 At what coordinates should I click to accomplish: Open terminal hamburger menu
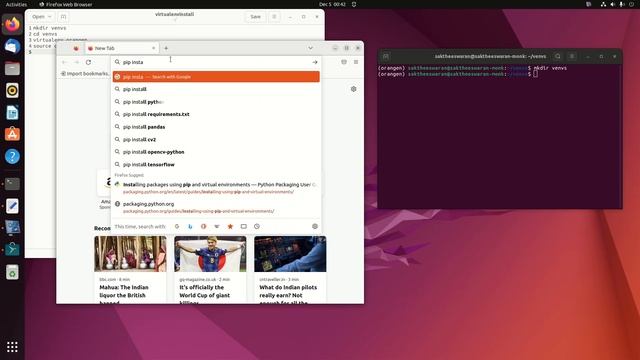point(572,56)
